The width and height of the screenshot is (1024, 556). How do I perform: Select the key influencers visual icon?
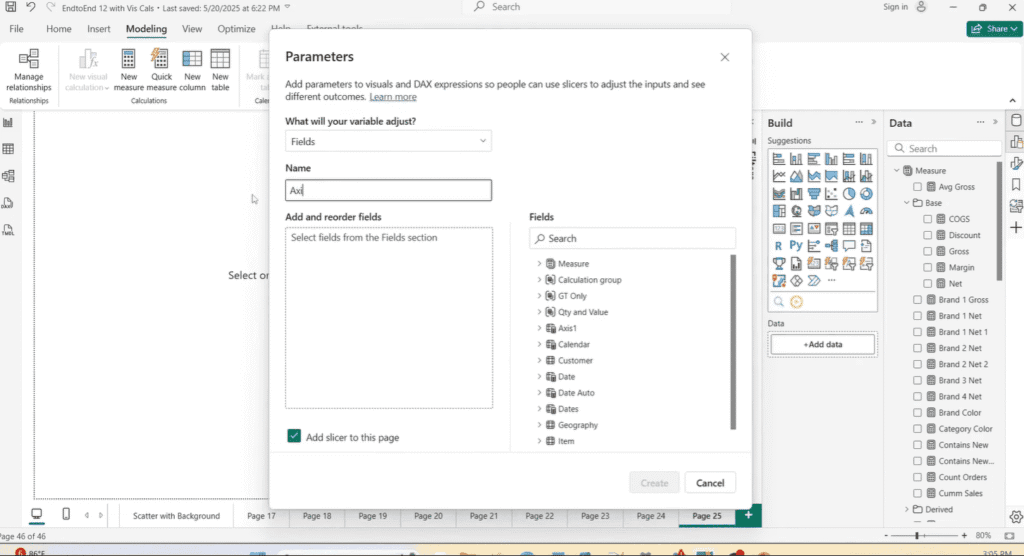pos(814,246)
